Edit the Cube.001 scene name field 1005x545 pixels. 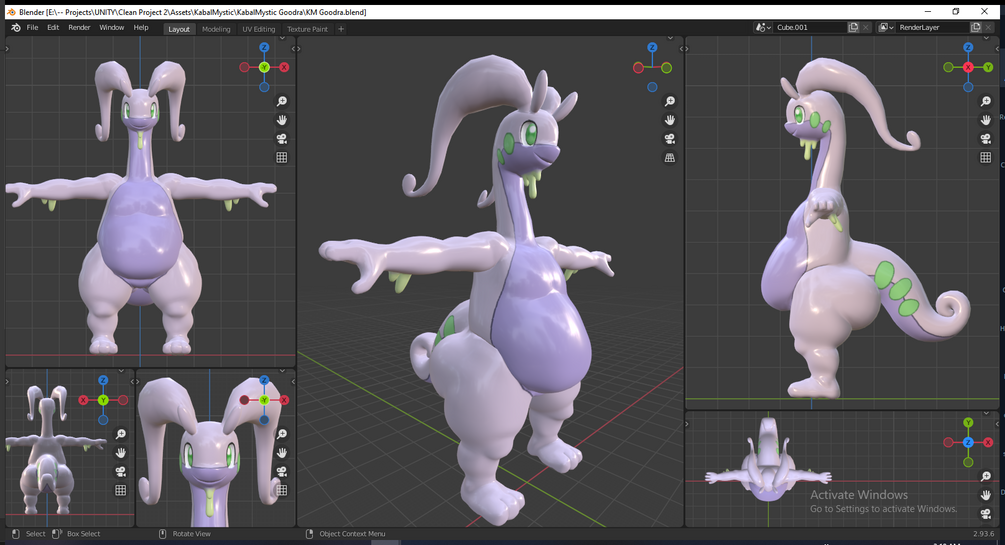810,28
